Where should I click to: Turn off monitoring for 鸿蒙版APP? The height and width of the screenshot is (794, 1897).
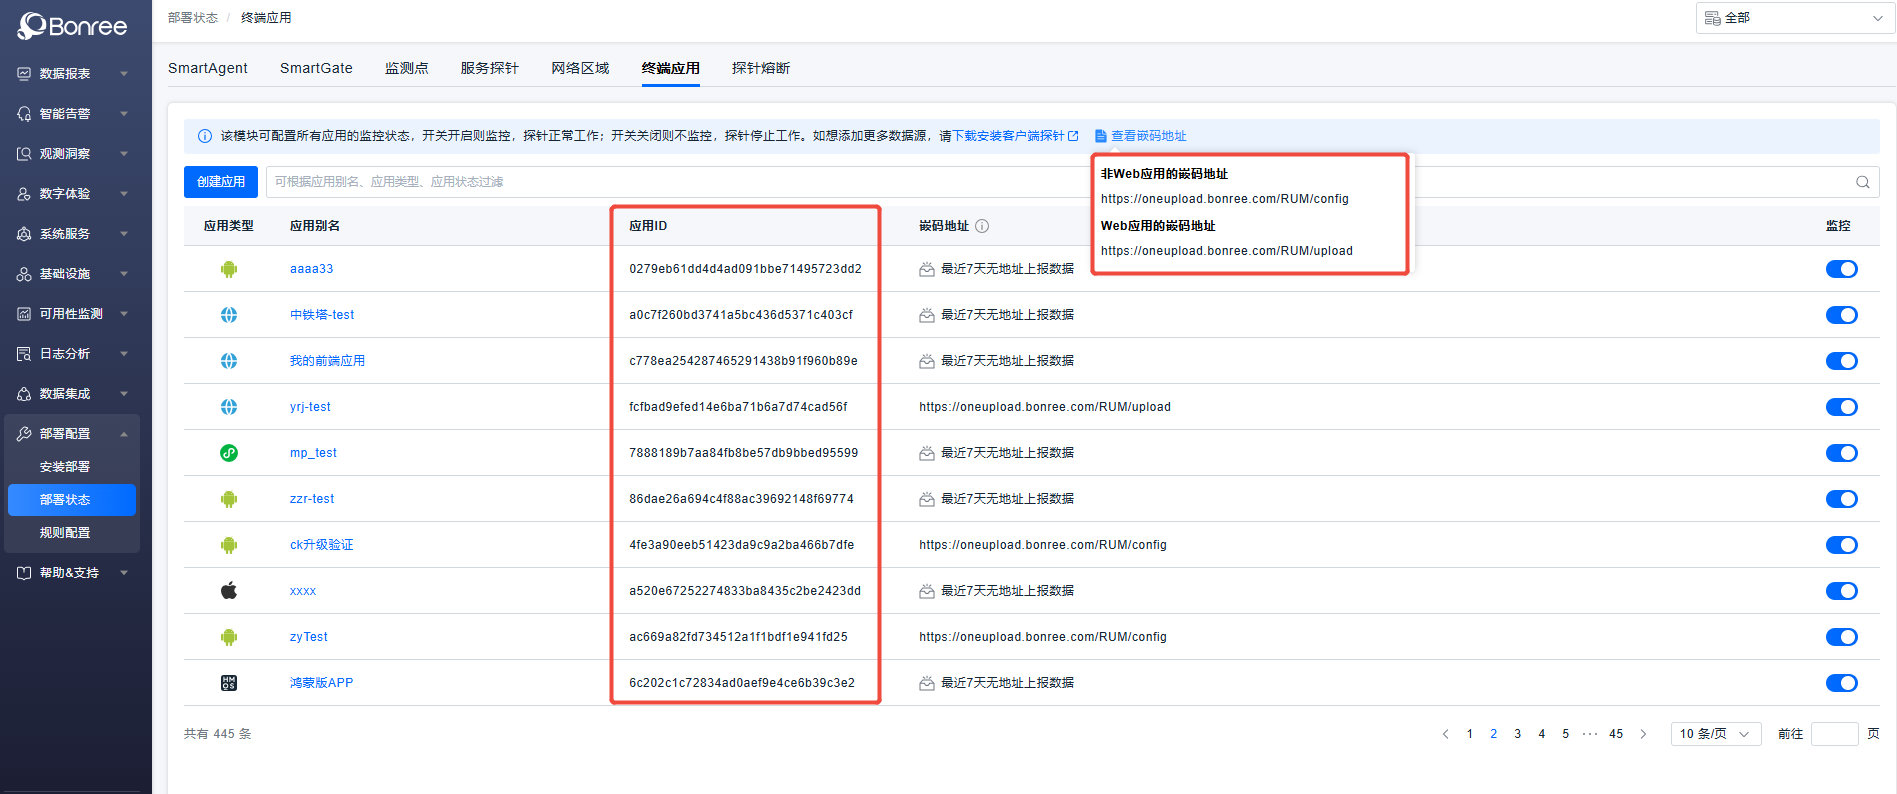point(1841,683)
